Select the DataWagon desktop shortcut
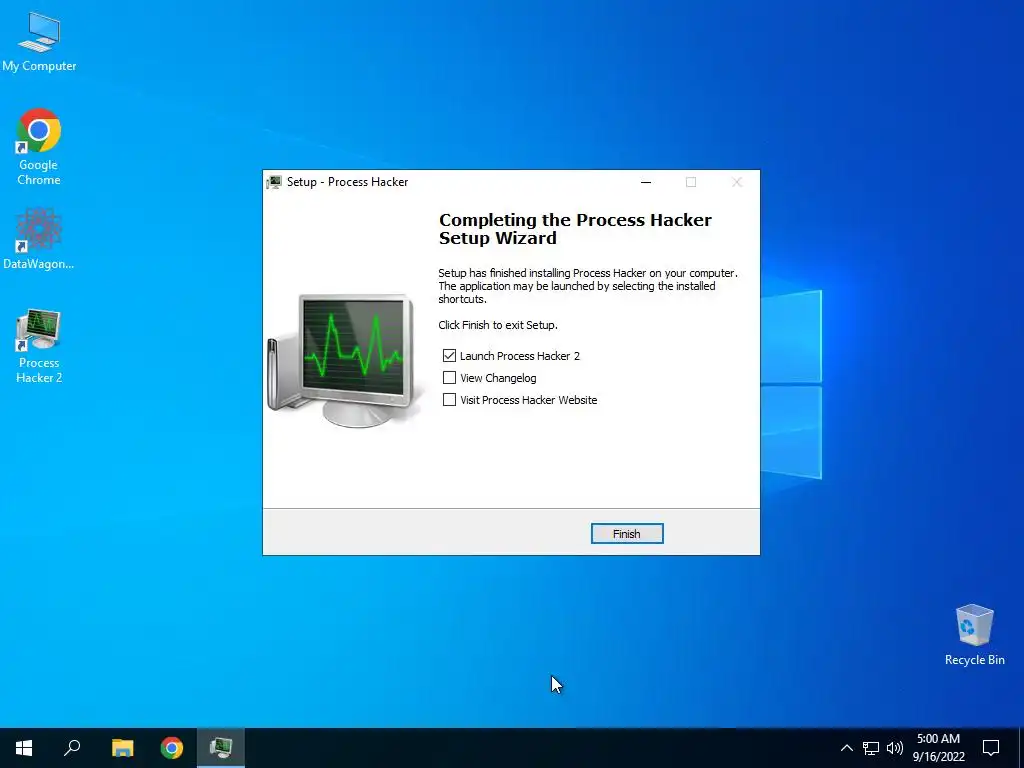1024x768 pixels. (39, 238)
